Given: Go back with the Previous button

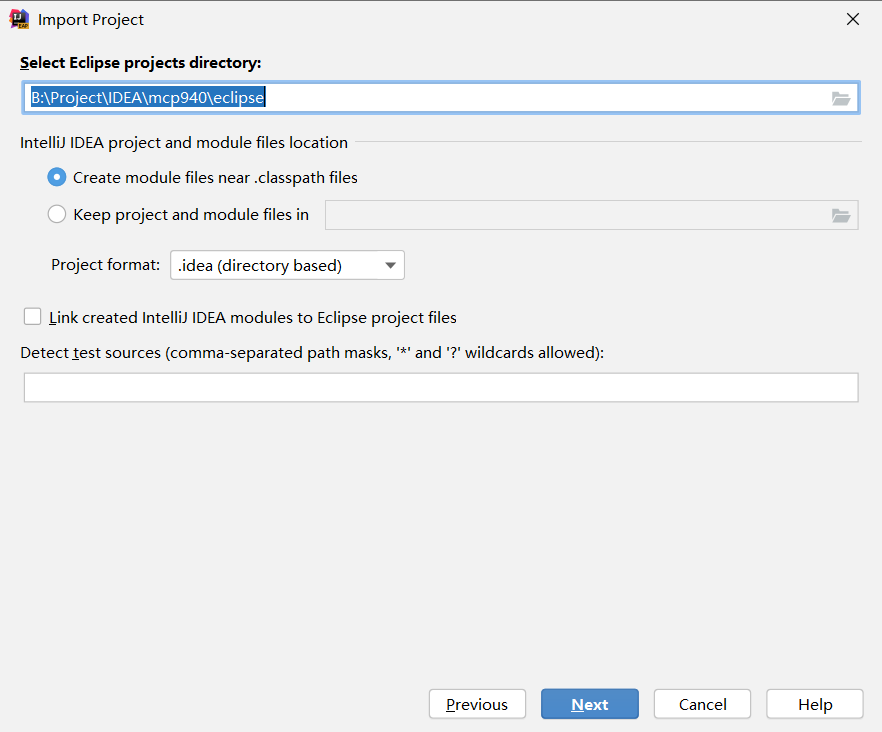Looking at the screenshot, I should click(x=477, y=704).
